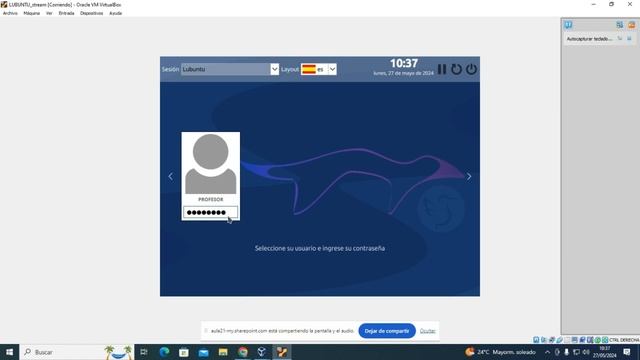Open Task View on the taskbar
This screenshot has height=360, width=640.
(x=144, y=352)
